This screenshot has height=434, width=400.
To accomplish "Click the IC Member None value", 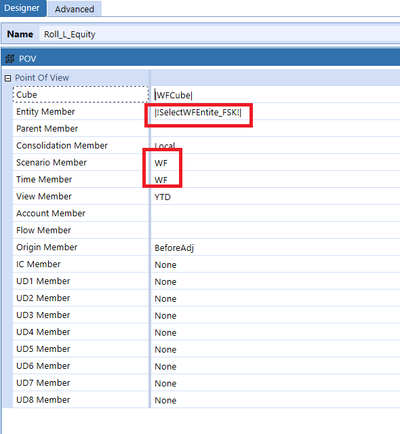I will click(165, 265).
